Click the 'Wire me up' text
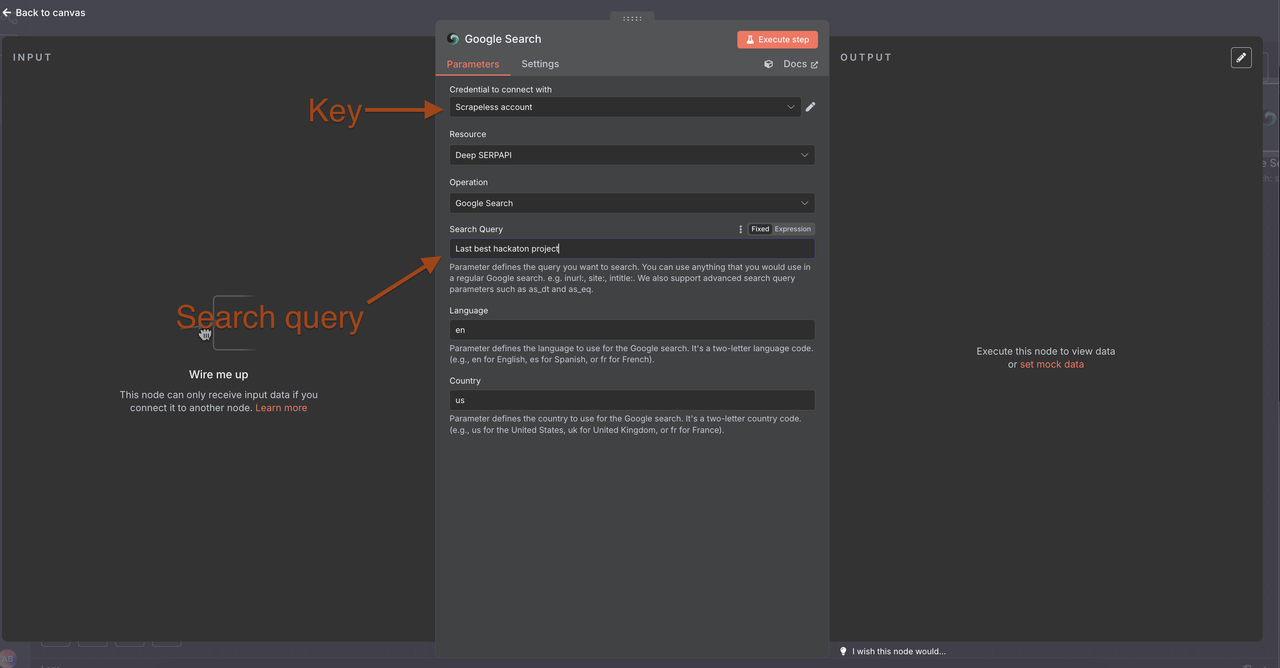 coord(218,375)
